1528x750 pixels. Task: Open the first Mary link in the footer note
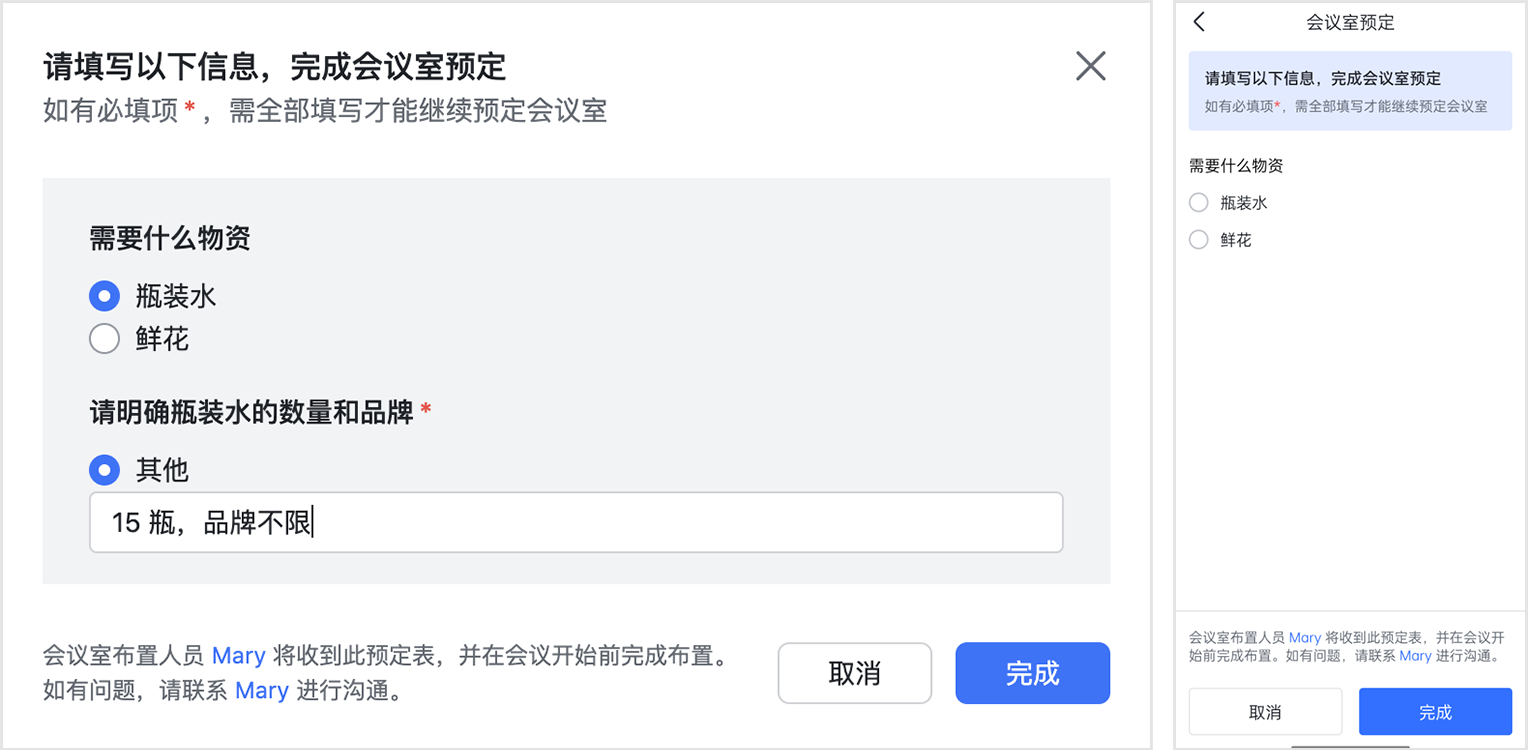(239, 655)
